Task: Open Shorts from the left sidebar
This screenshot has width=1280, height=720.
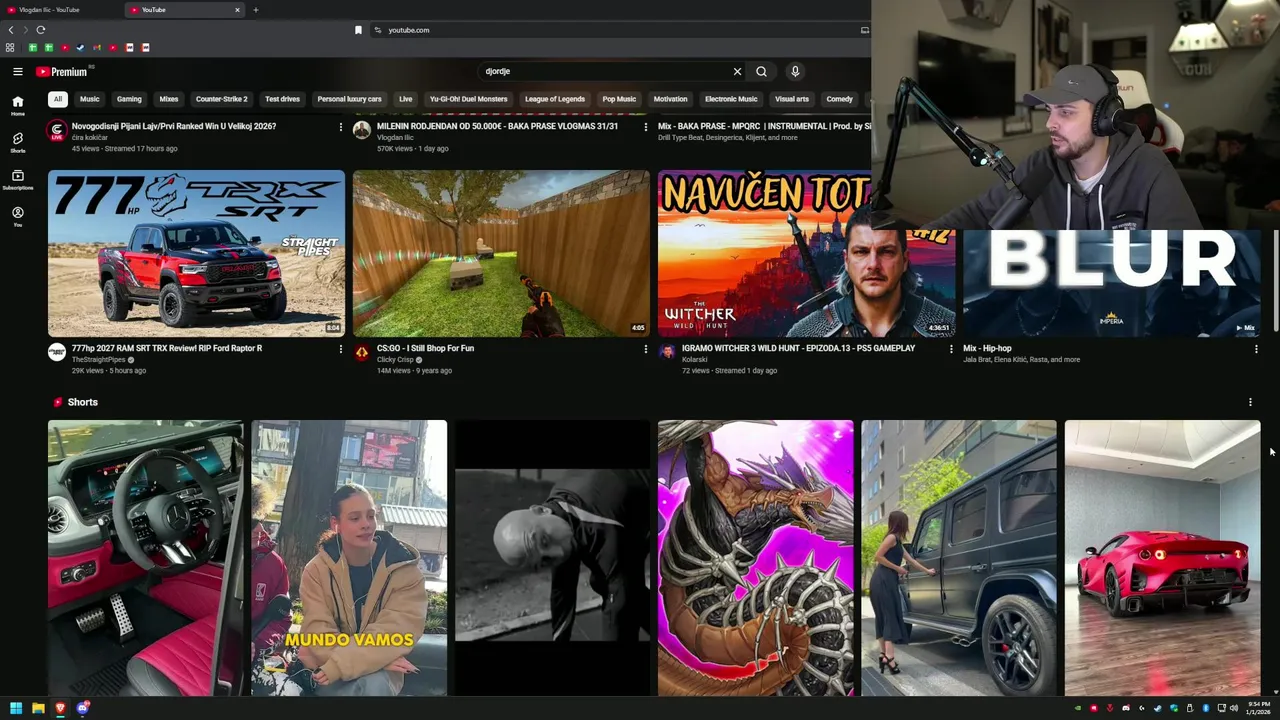Action: (x=17, y=143)
